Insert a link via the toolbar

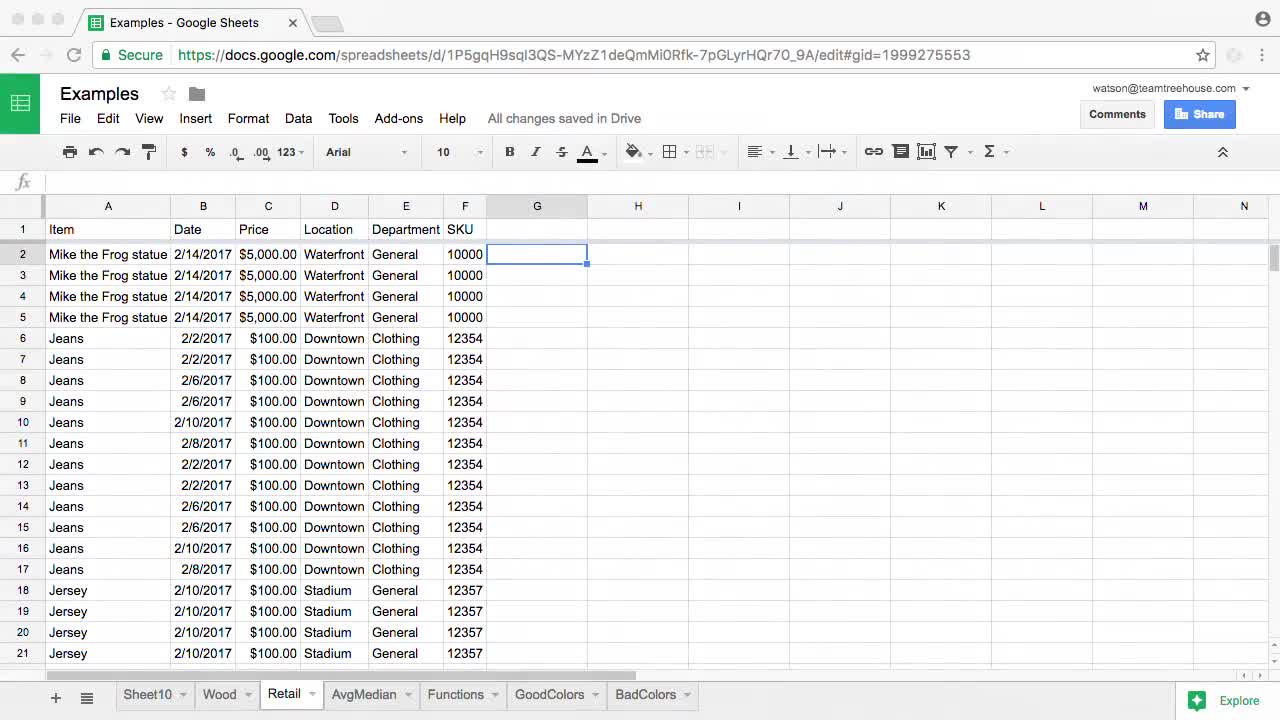(x=873, y=151)
